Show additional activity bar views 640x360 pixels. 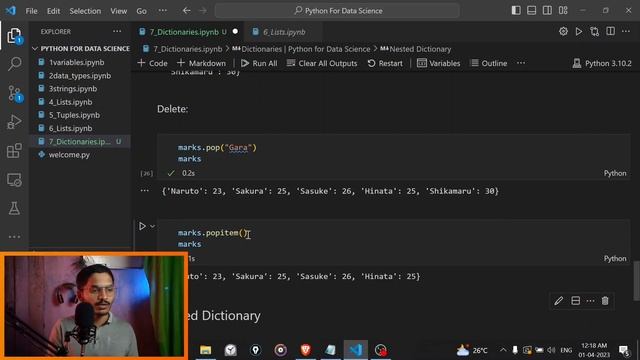coord(14,237)
